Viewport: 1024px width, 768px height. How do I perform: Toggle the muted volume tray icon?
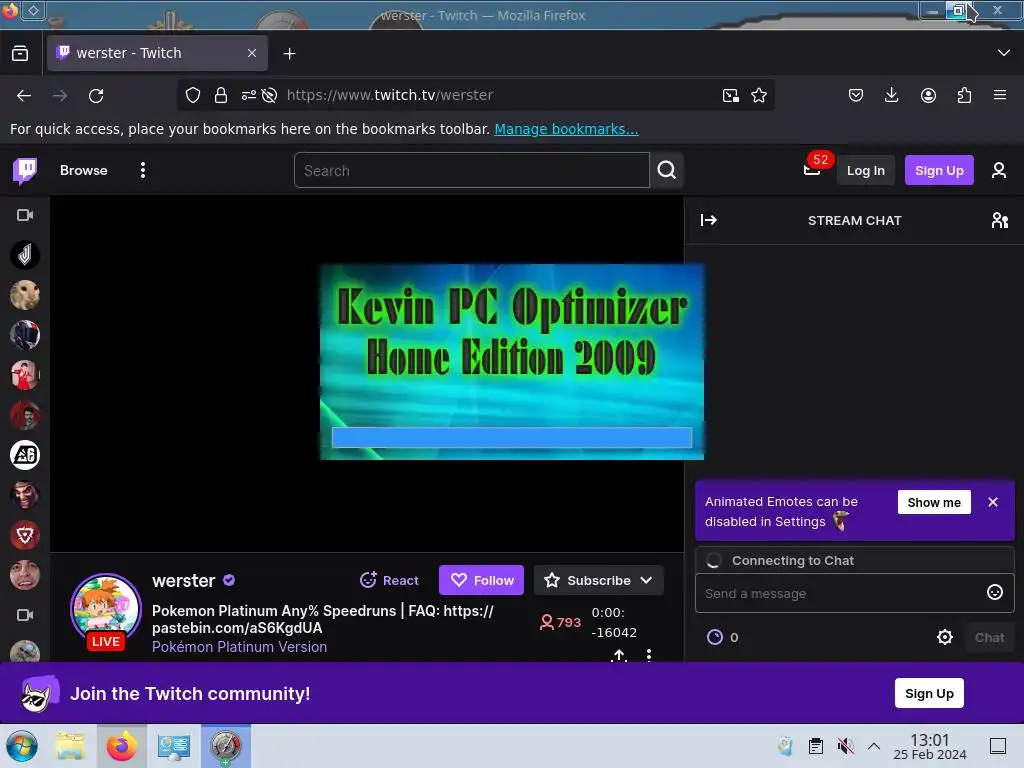tap(845, 746)
